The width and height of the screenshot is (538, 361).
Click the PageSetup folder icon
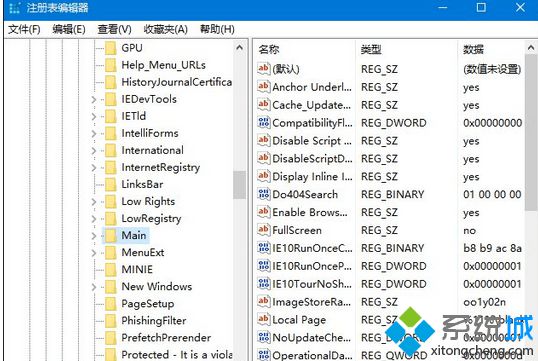110,304
